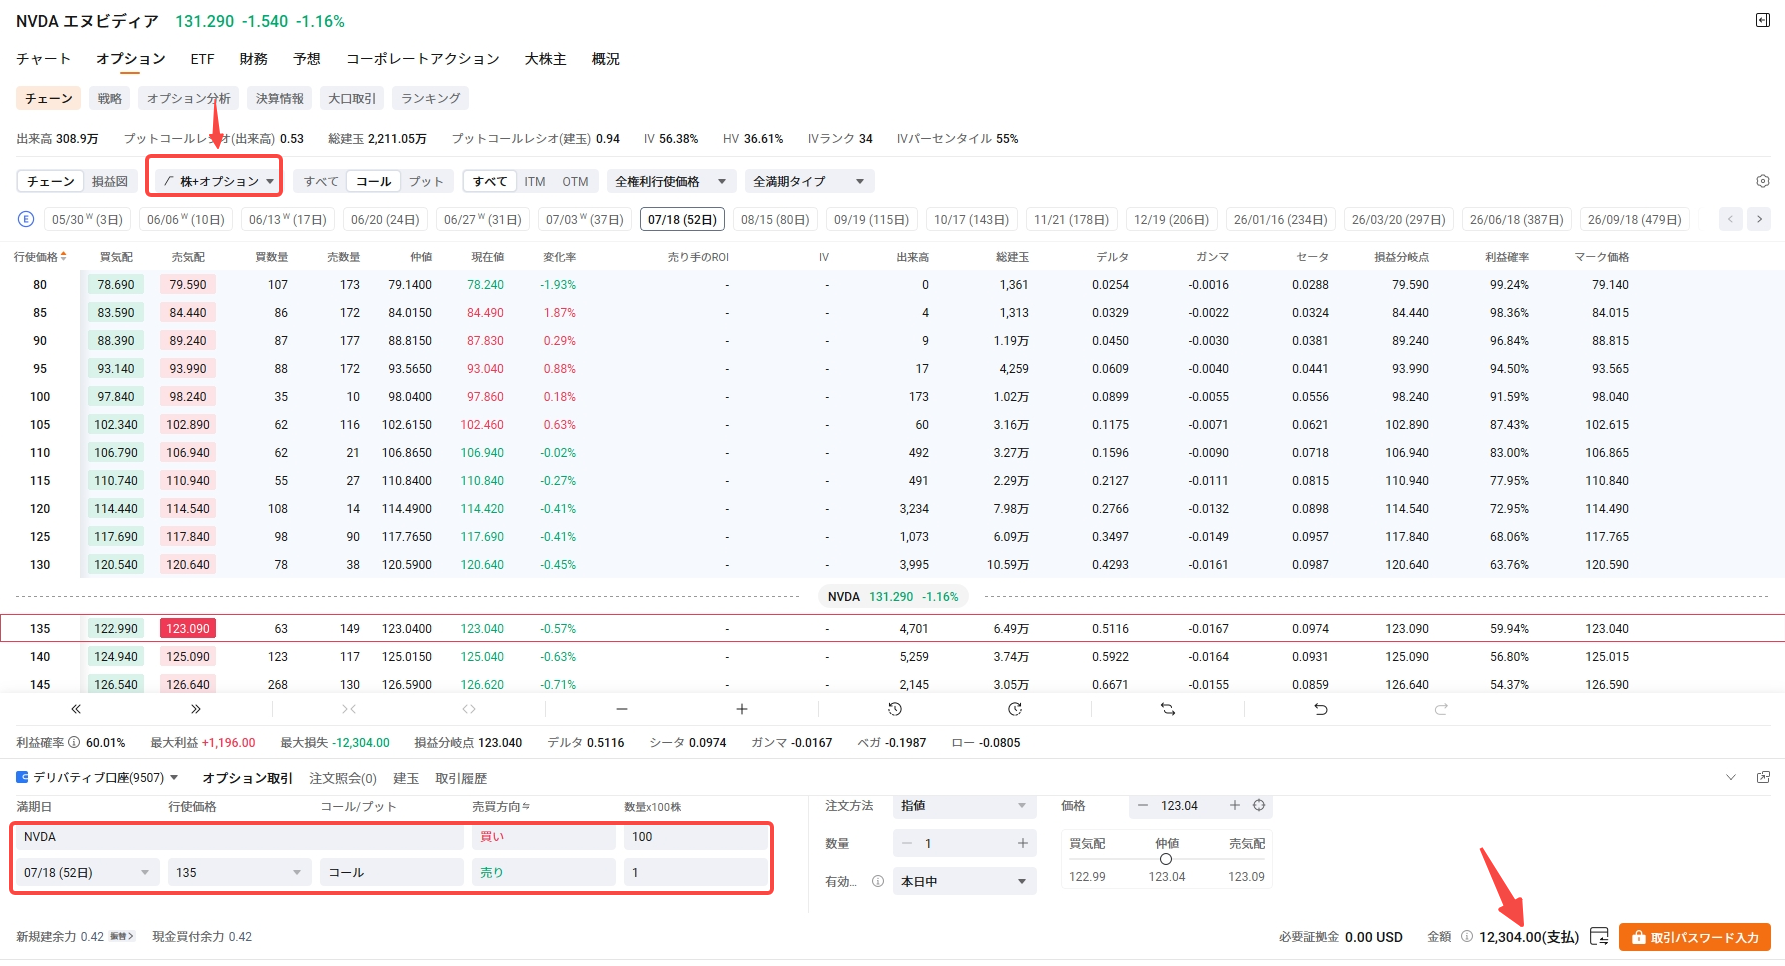This screenshot has width=1785, height=966.
Task: Click the 取引パスワード入力 button
Action: pyautogui.click(x=1694, y=937)
